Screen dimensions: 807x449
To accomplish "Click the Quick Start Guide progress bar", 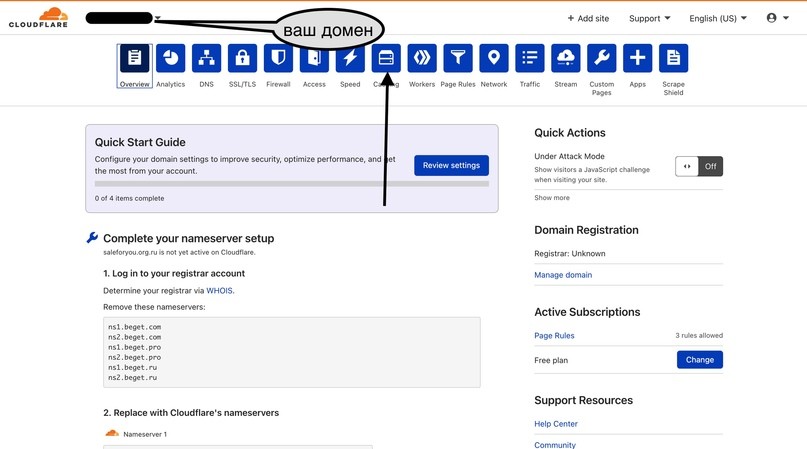I will coord(292,184).
